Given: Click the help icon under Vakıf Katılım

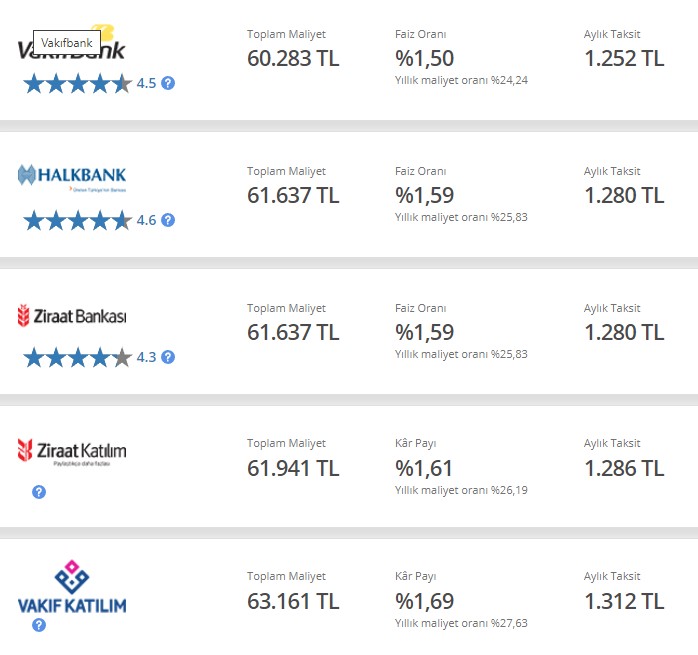Looking at the screenshot, I should pos(39,625).
